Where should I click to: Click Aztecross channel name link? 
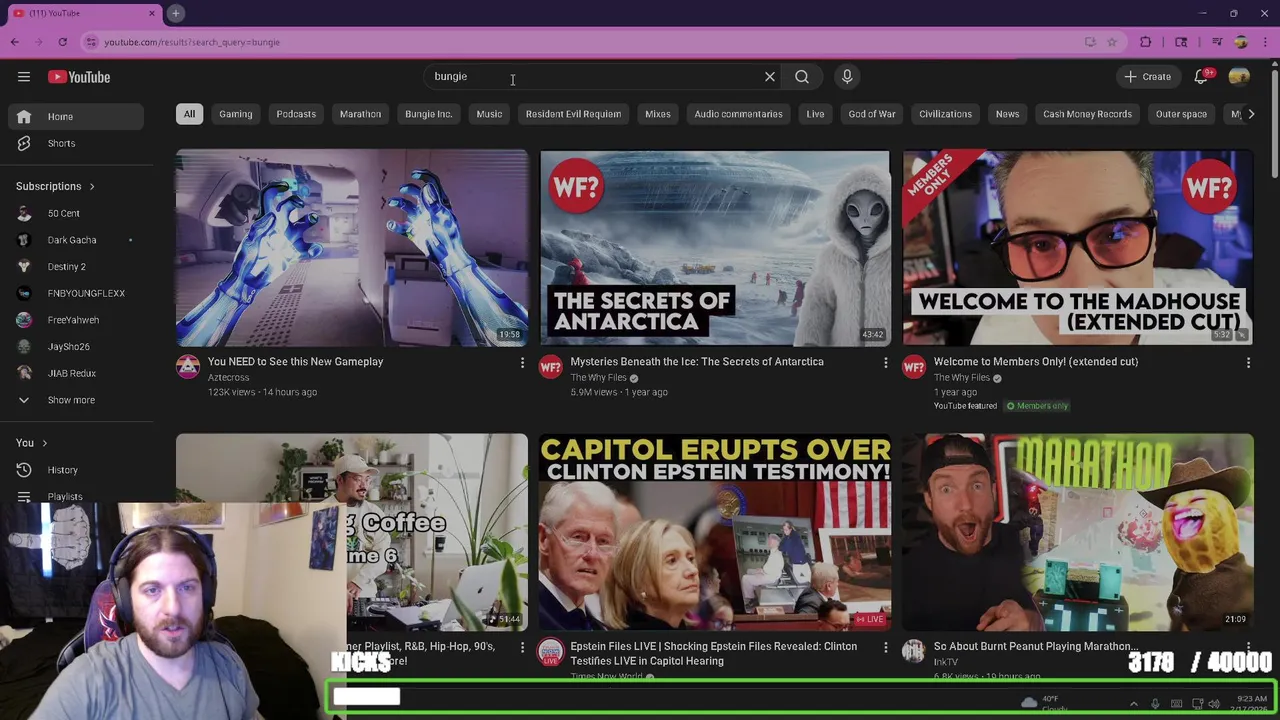point(229,378)
